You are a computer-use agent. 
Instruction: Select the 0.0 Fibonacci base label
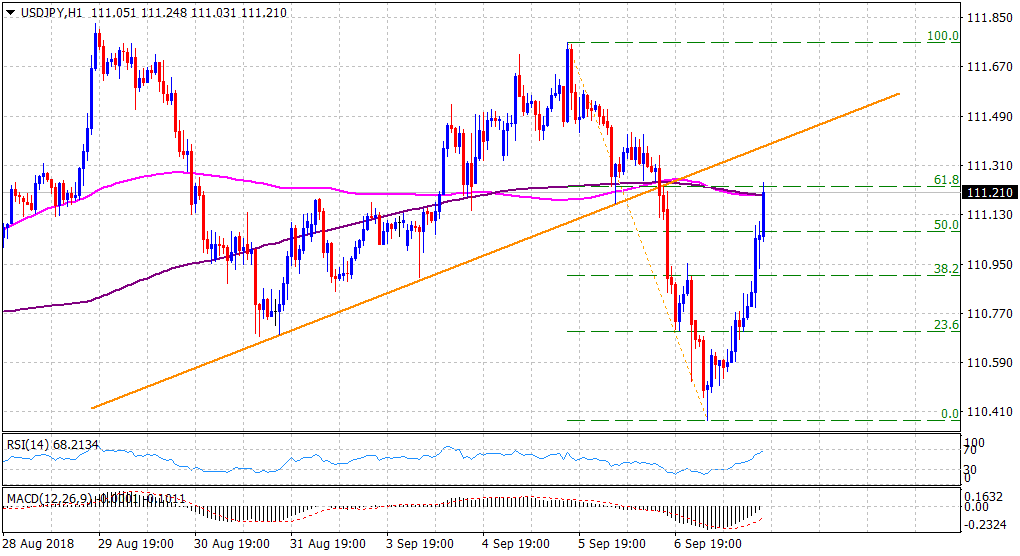(949, 413)
